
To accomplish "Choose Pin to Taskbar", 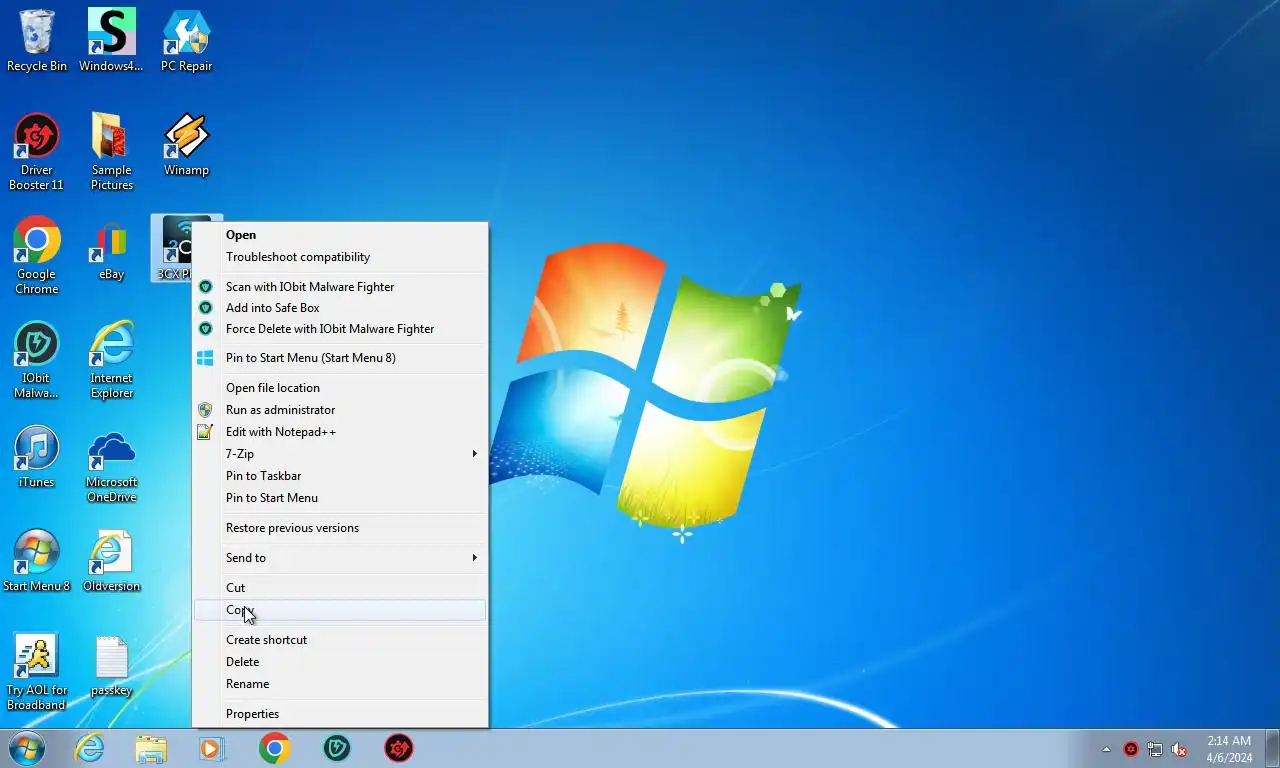I will click(340, 476).
